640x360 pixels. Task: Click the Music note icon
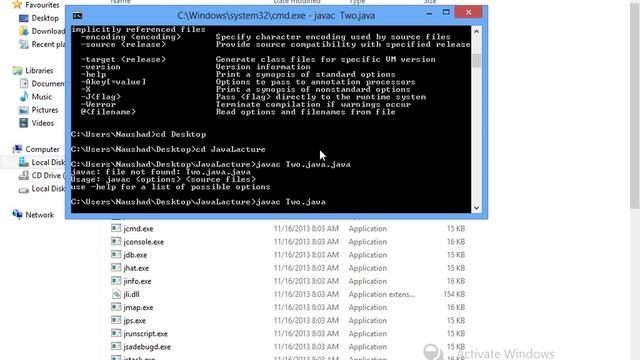click(x=24, y=96)
